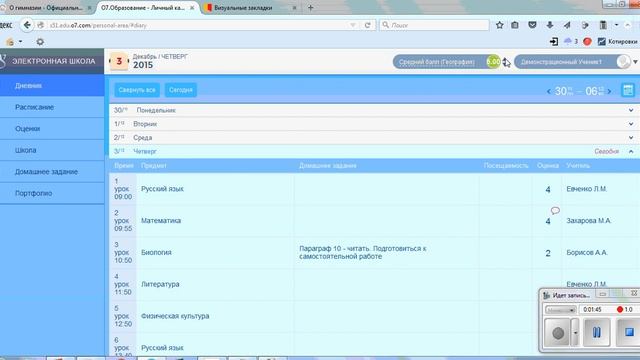Click the Свернуть все button

[x=137, y=90]
